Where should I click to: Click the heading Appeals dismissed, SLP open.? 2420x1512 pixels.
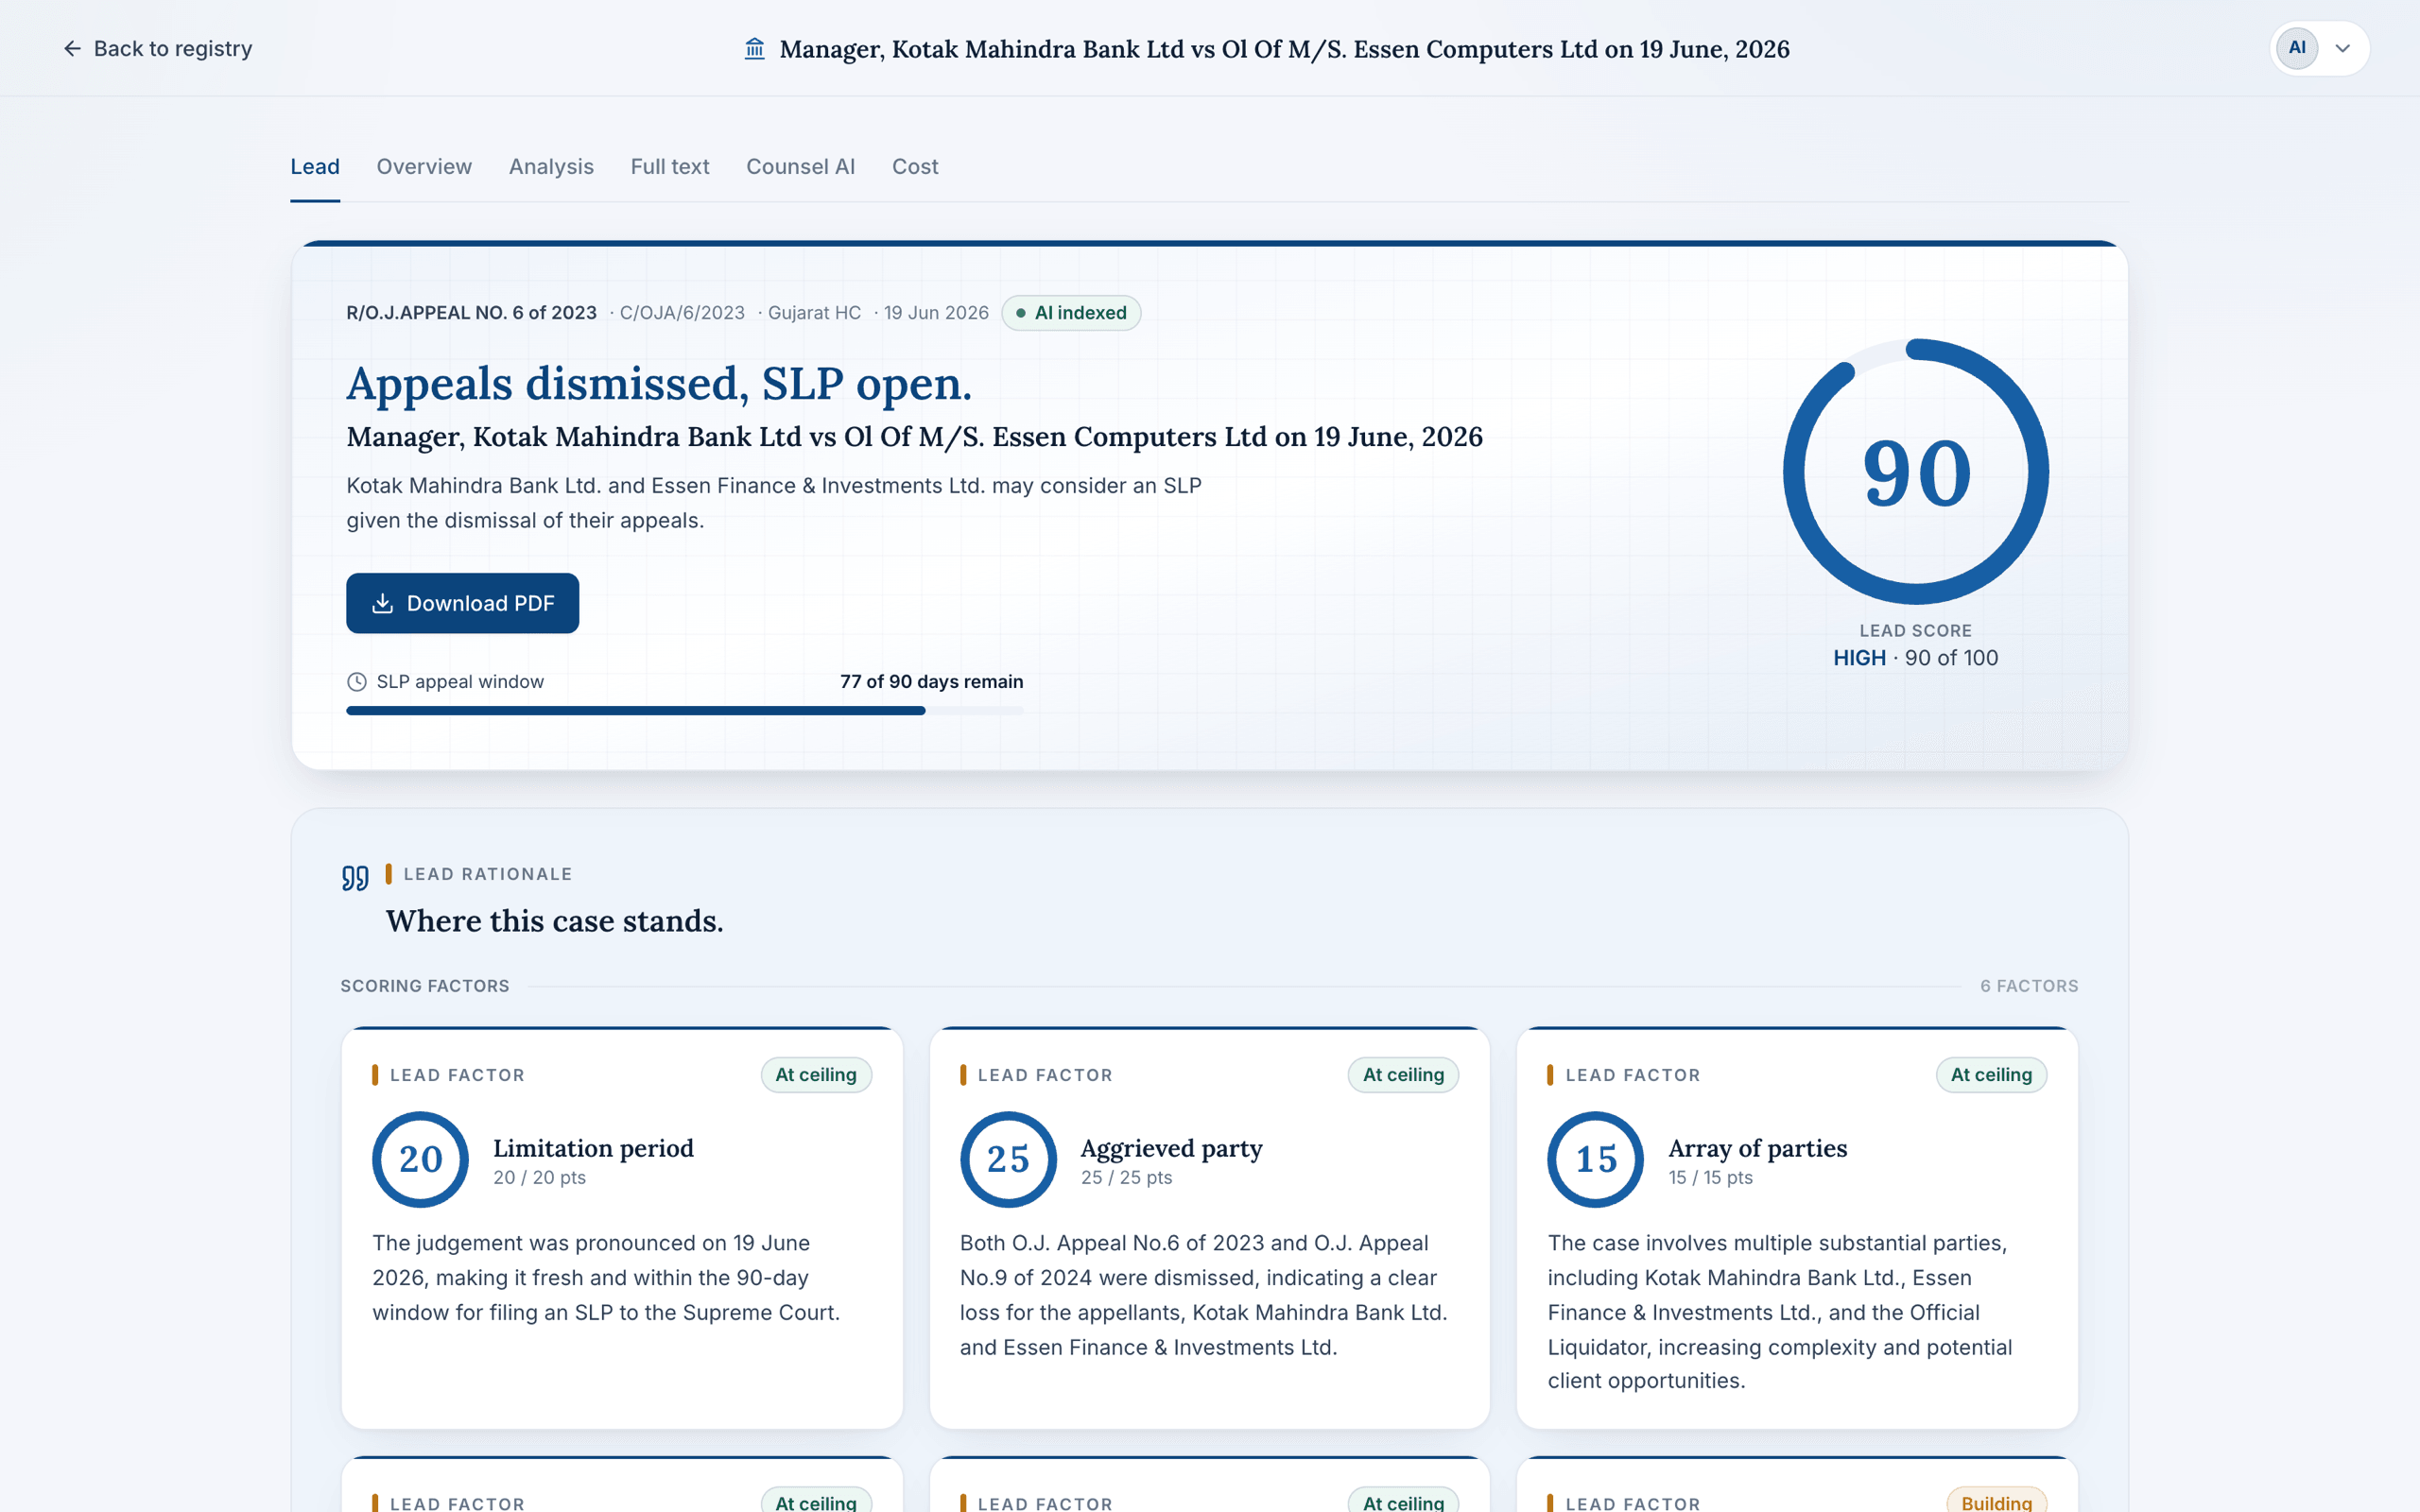(x=659, y=384)
